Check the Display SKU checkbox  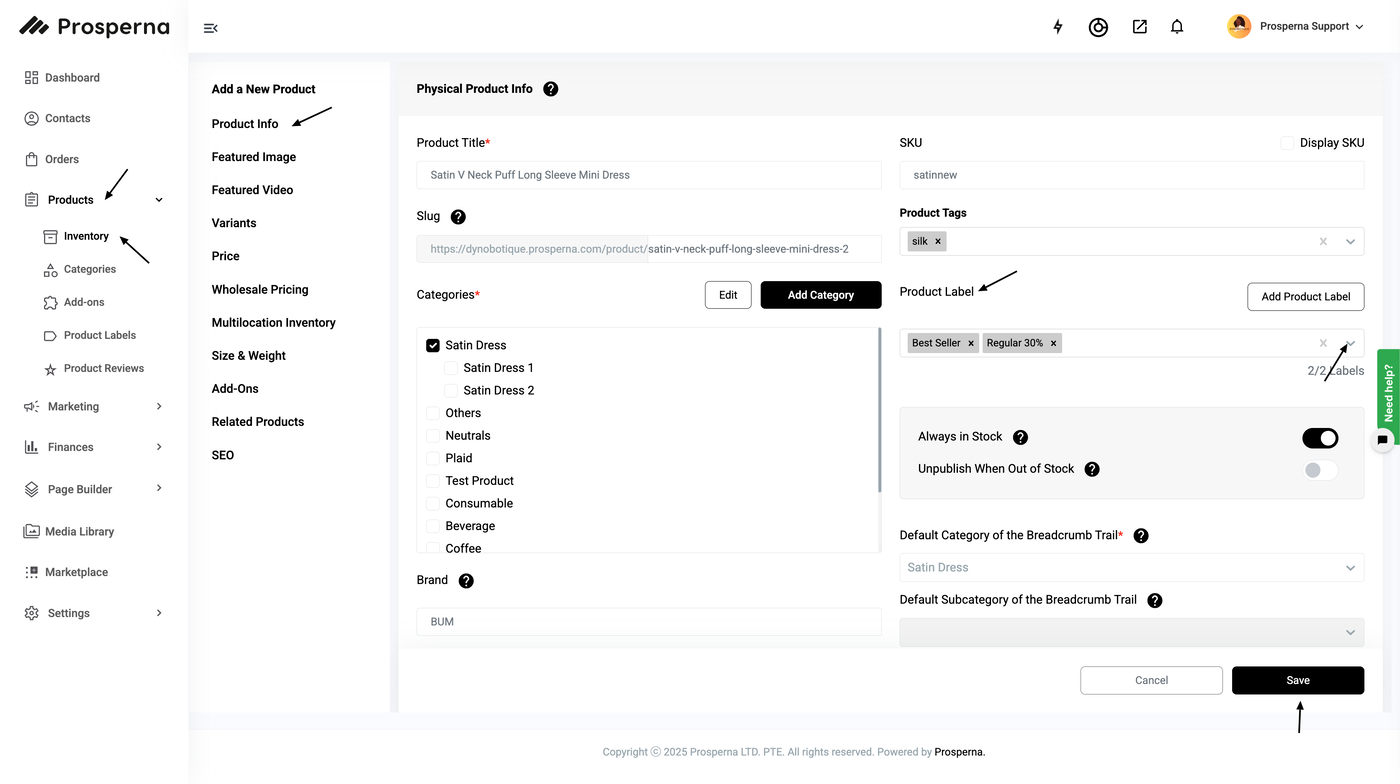pyautogui.click(x=1287, y=143)
